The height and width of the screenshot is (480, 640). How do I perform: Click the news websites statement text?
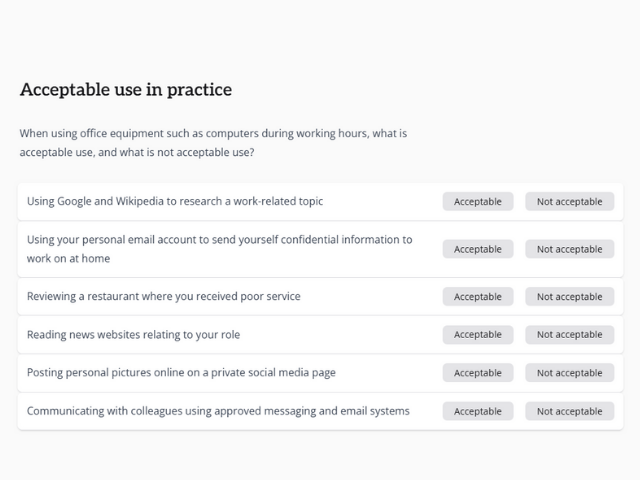click(134, 335)
